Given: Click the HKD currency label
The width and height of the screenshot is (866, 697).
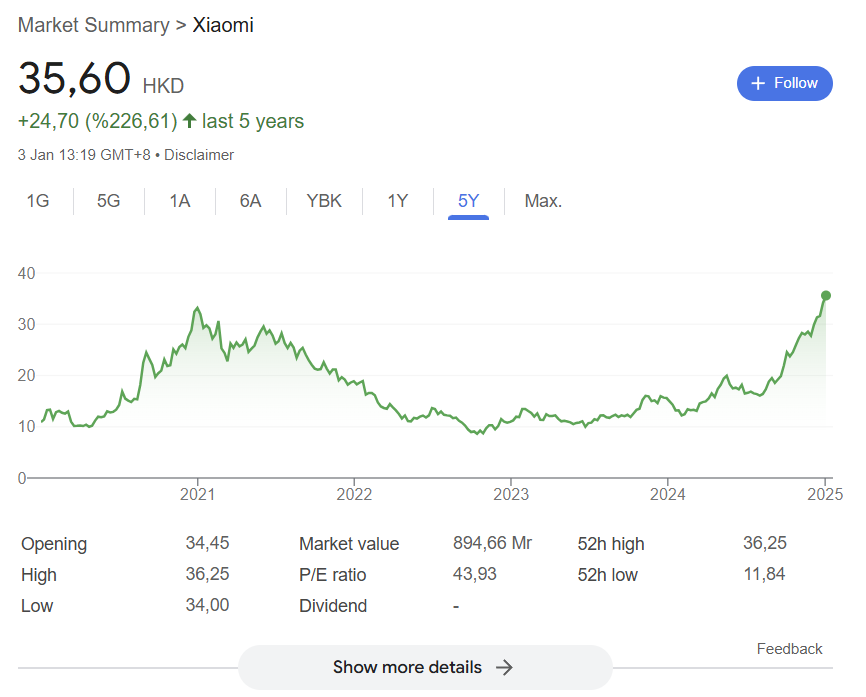Looking at the screenshot, I should point(163,86).
